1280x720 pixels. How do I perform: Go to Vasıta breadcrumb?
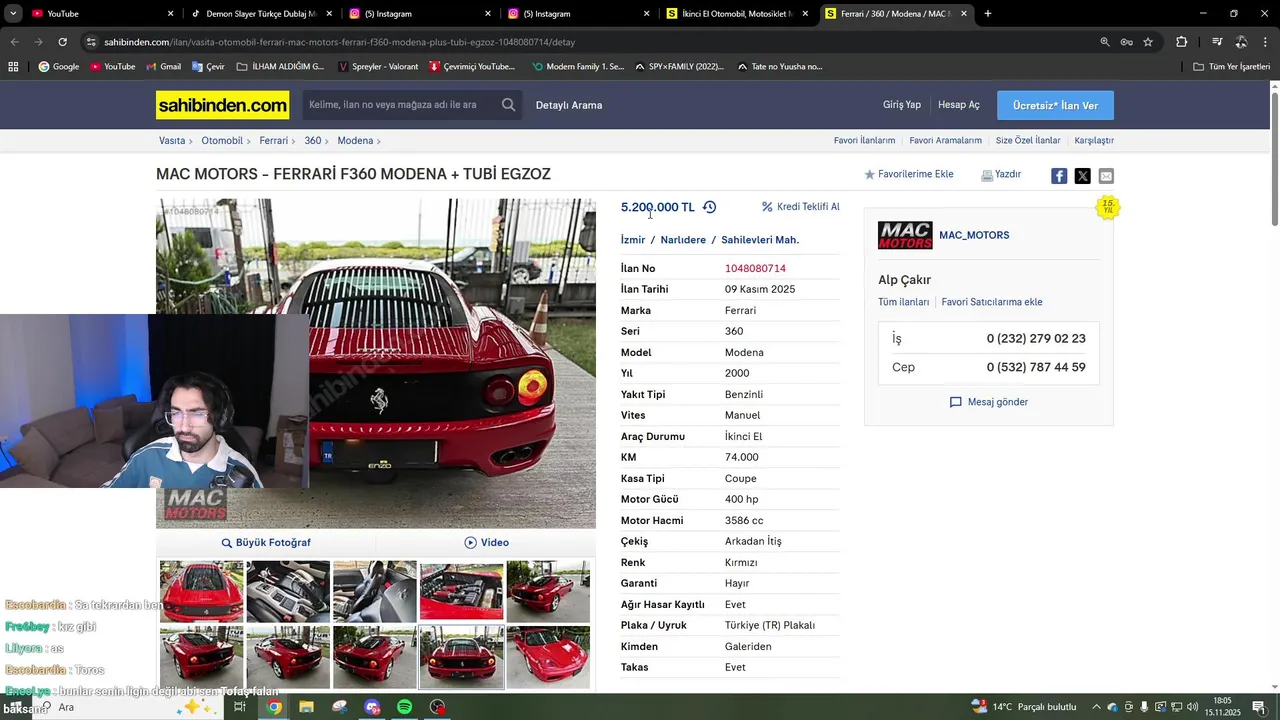[172, 141]
